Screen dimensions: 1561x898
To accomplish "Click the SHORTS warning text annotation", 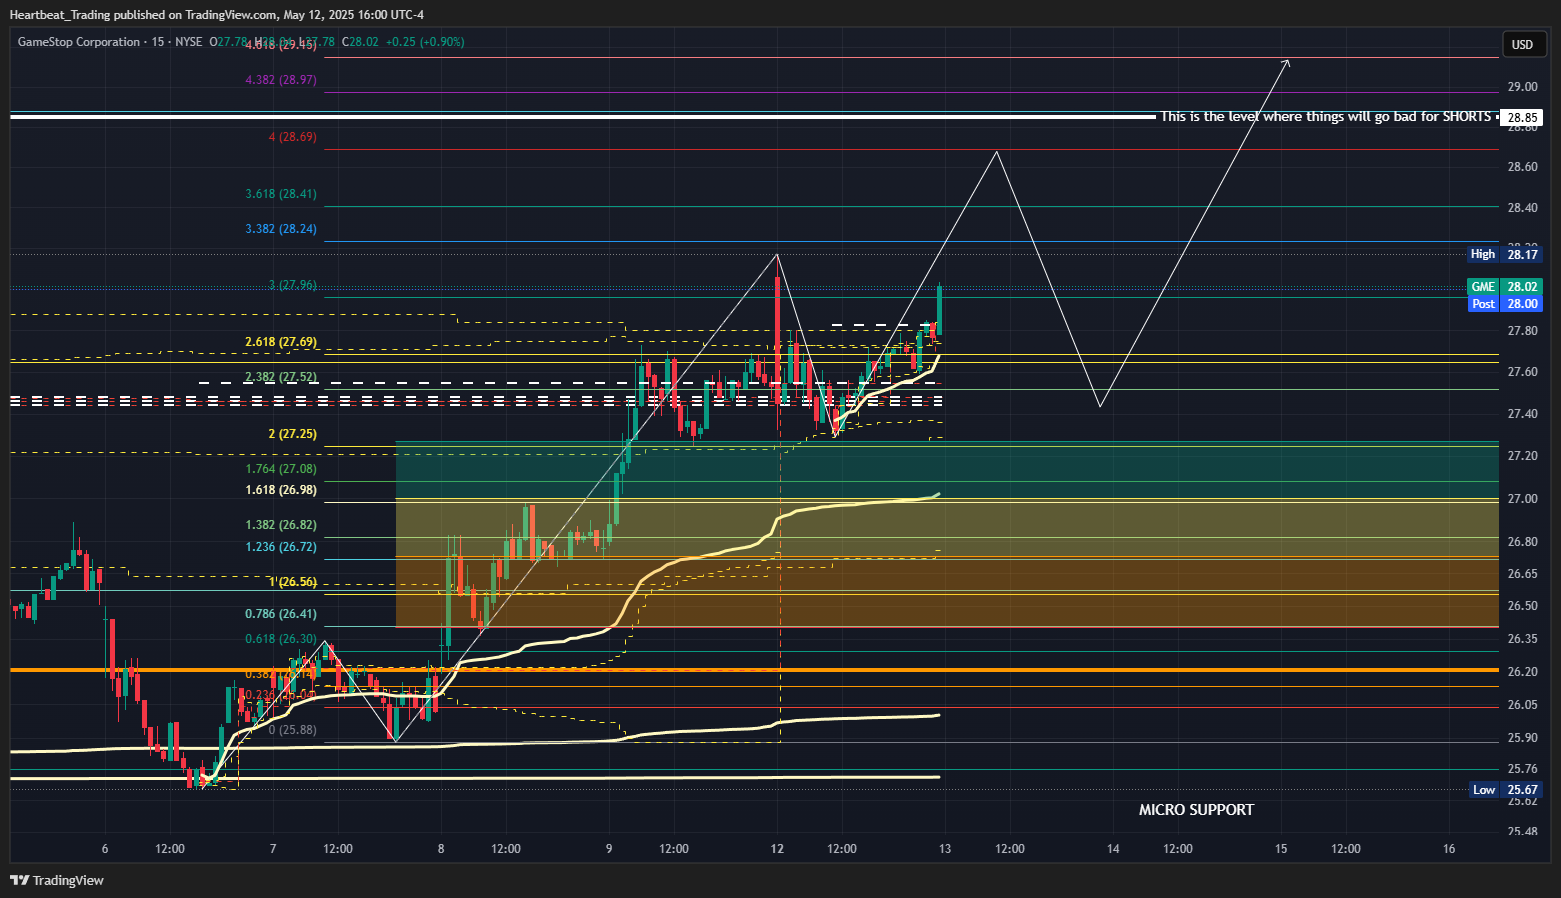I will (1326, 117).
